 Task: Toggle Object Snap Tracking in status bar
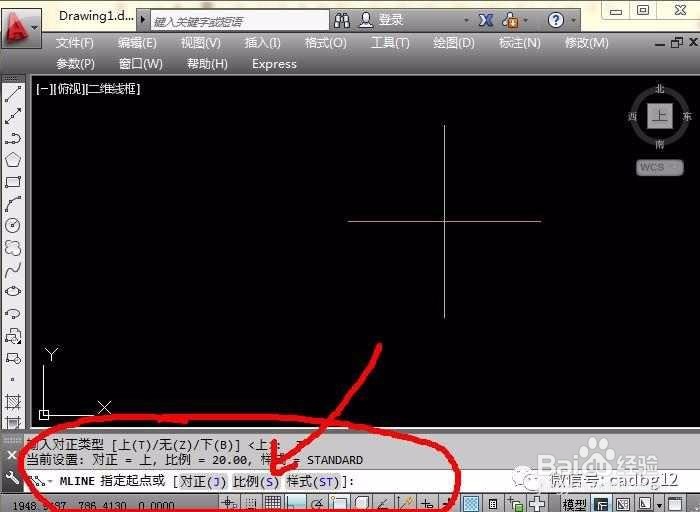(383, 504)
